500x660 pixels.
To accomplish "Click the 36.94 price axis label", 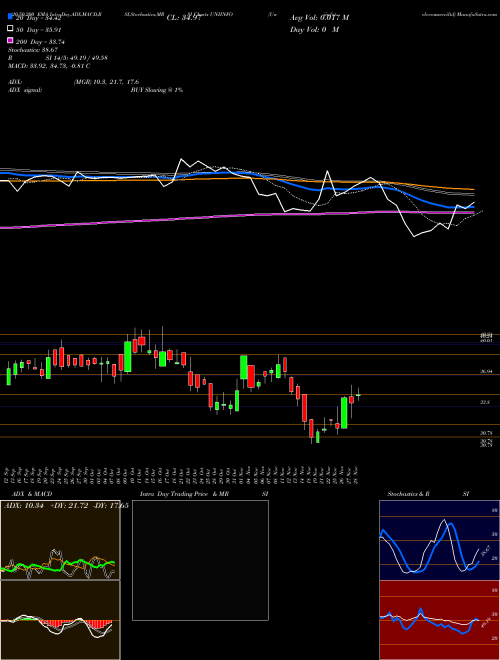I will [486, 372].
